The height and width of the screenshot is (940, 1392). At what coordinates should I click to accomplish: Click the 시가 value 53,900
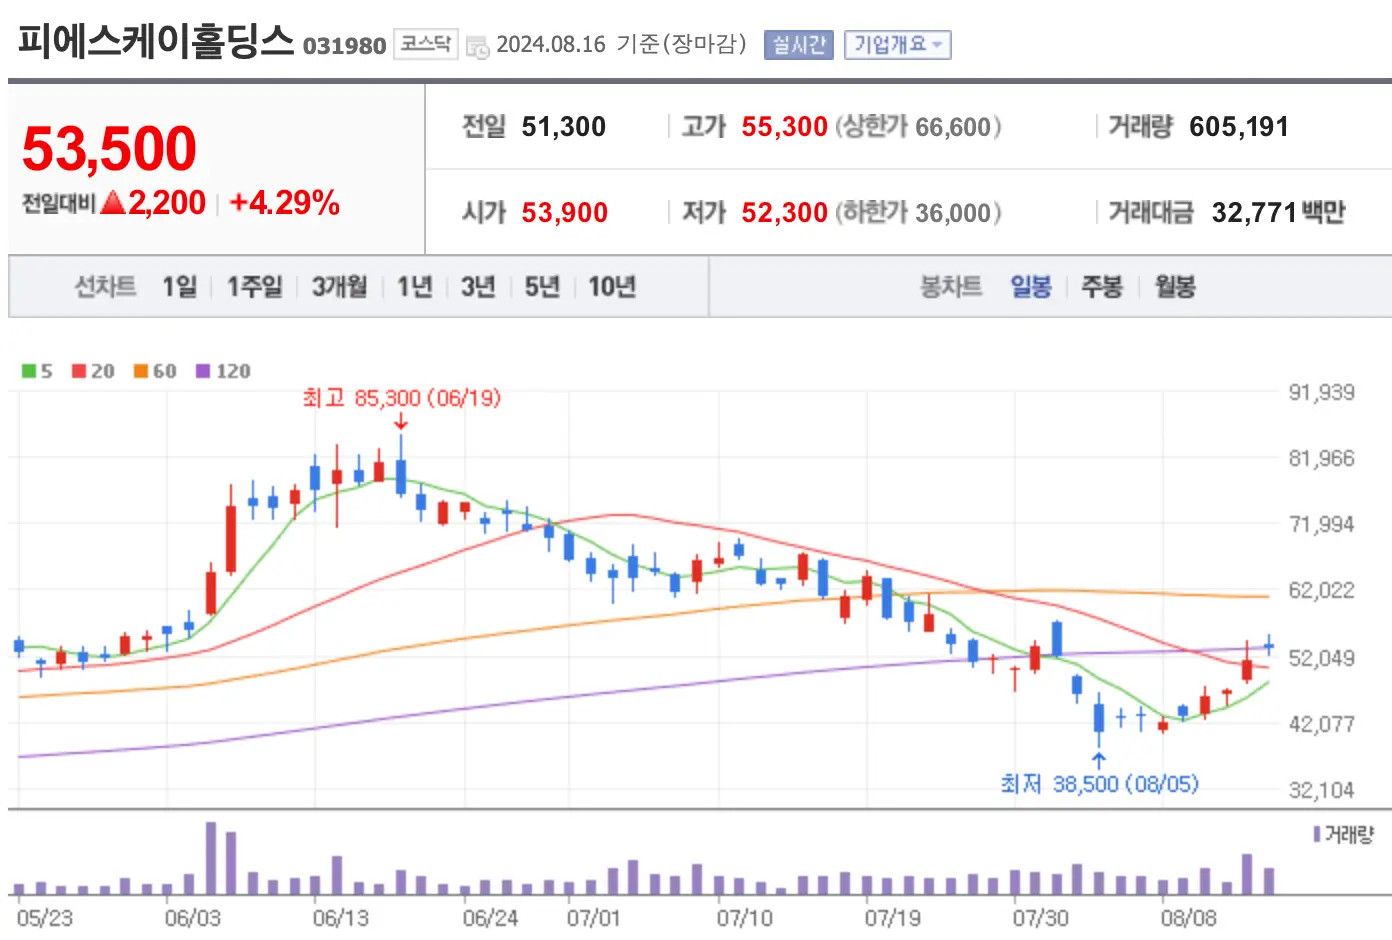click(x=564, y=213)
